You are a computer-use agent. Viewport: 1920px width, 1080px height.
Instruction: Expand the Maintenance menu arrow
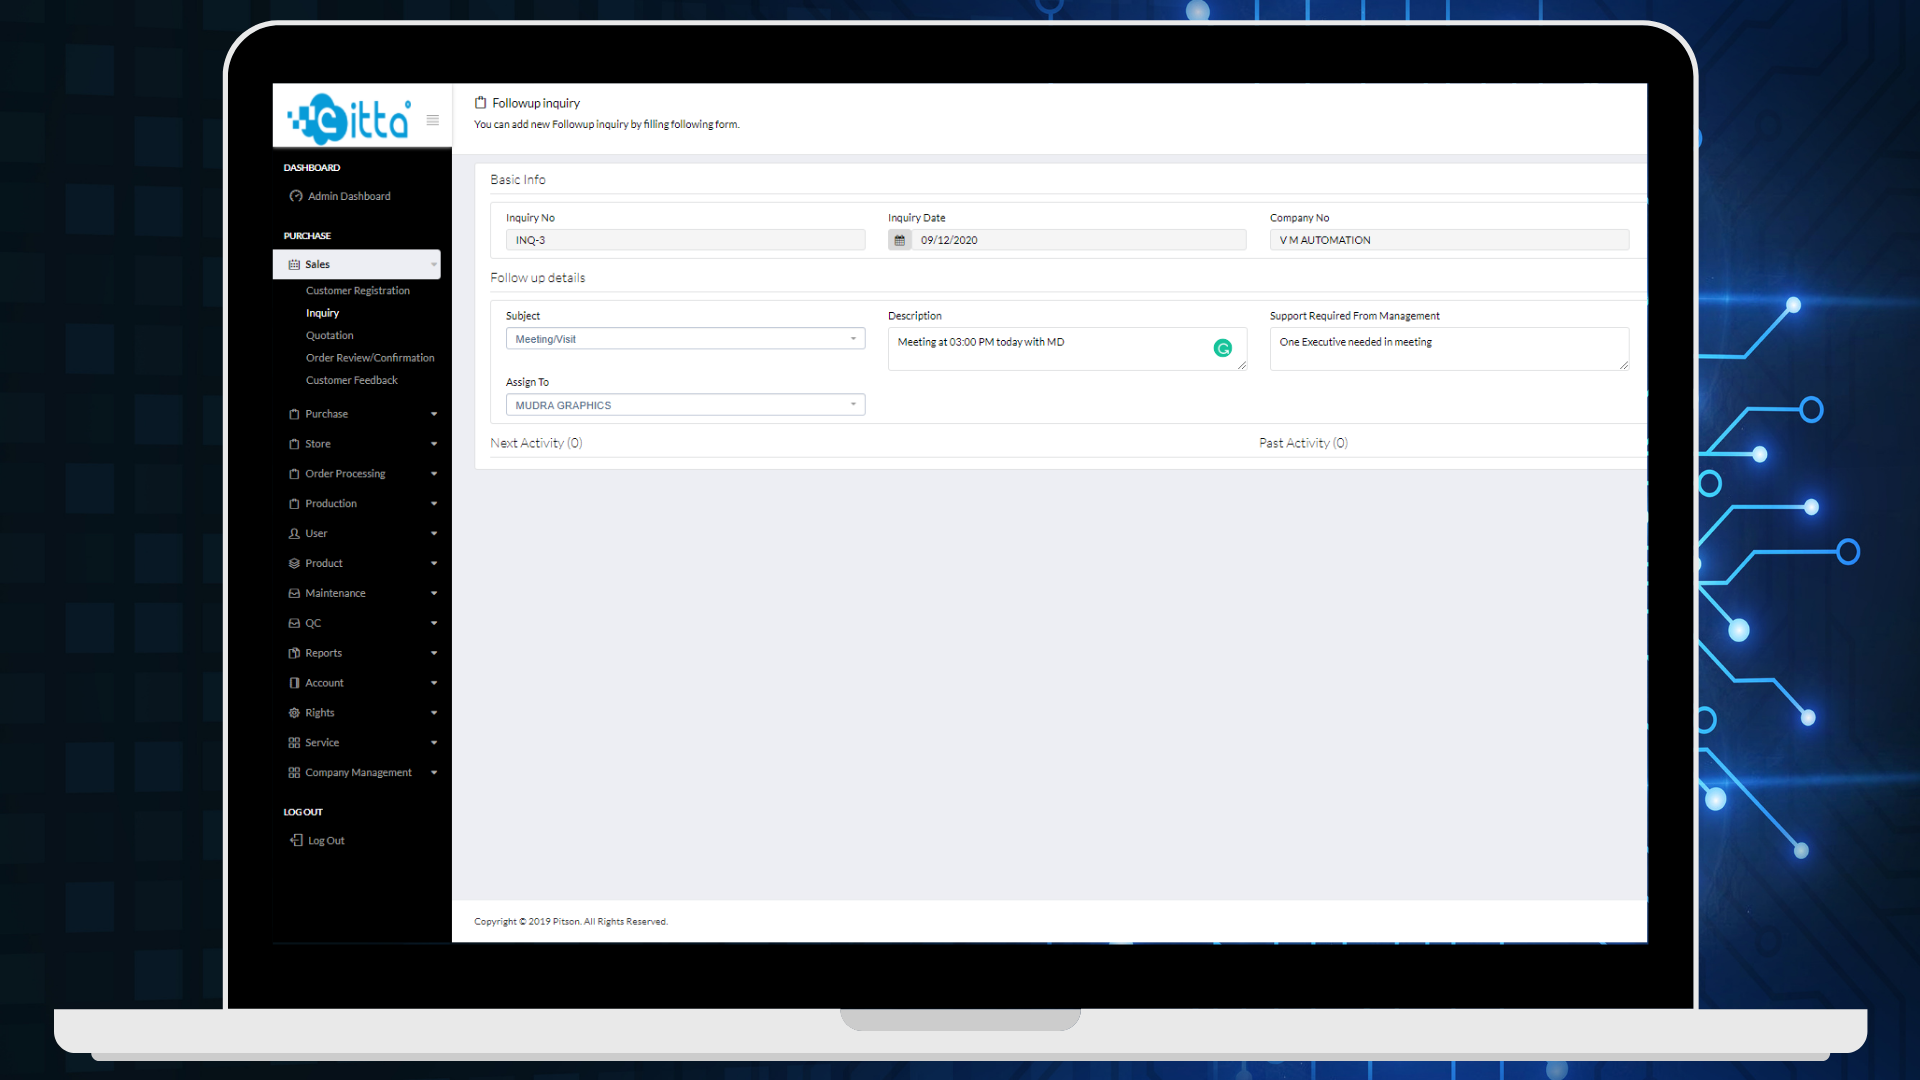[434, 594]
